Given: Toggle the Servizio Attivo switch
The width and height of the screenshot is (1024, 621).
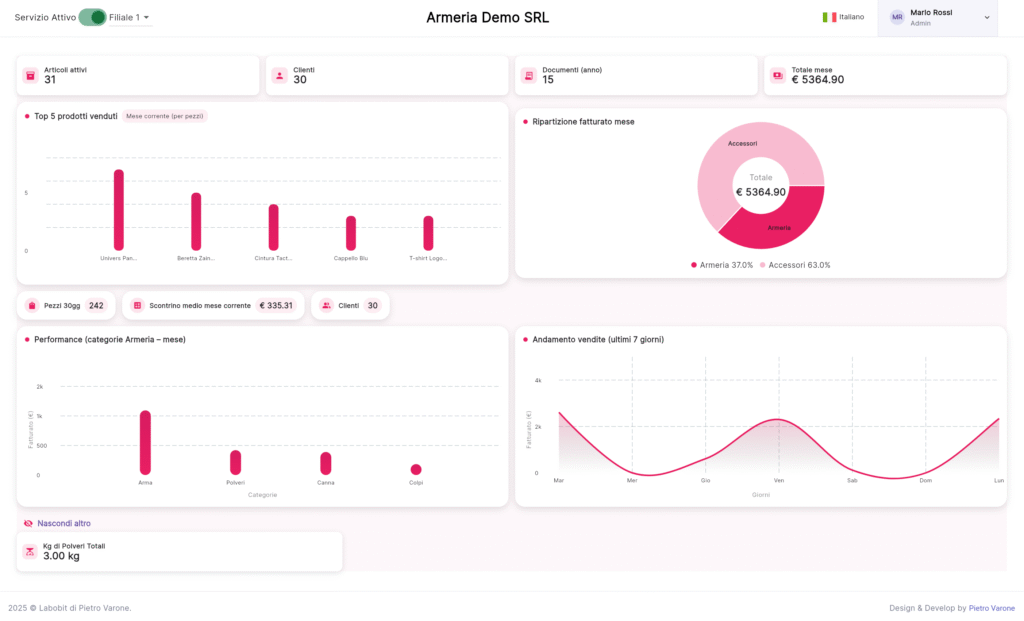Looking at the screenshot, I should (x=92, y=17).
